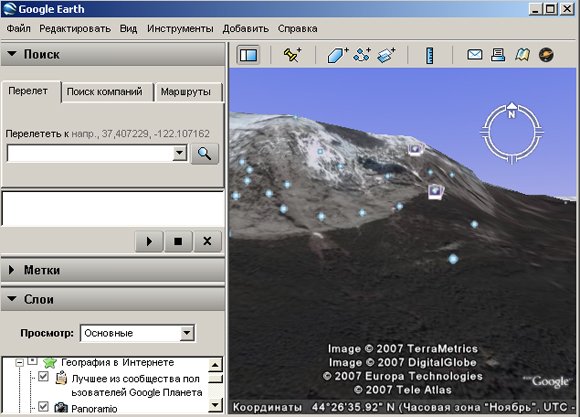Click the print icon

[498, 55]
